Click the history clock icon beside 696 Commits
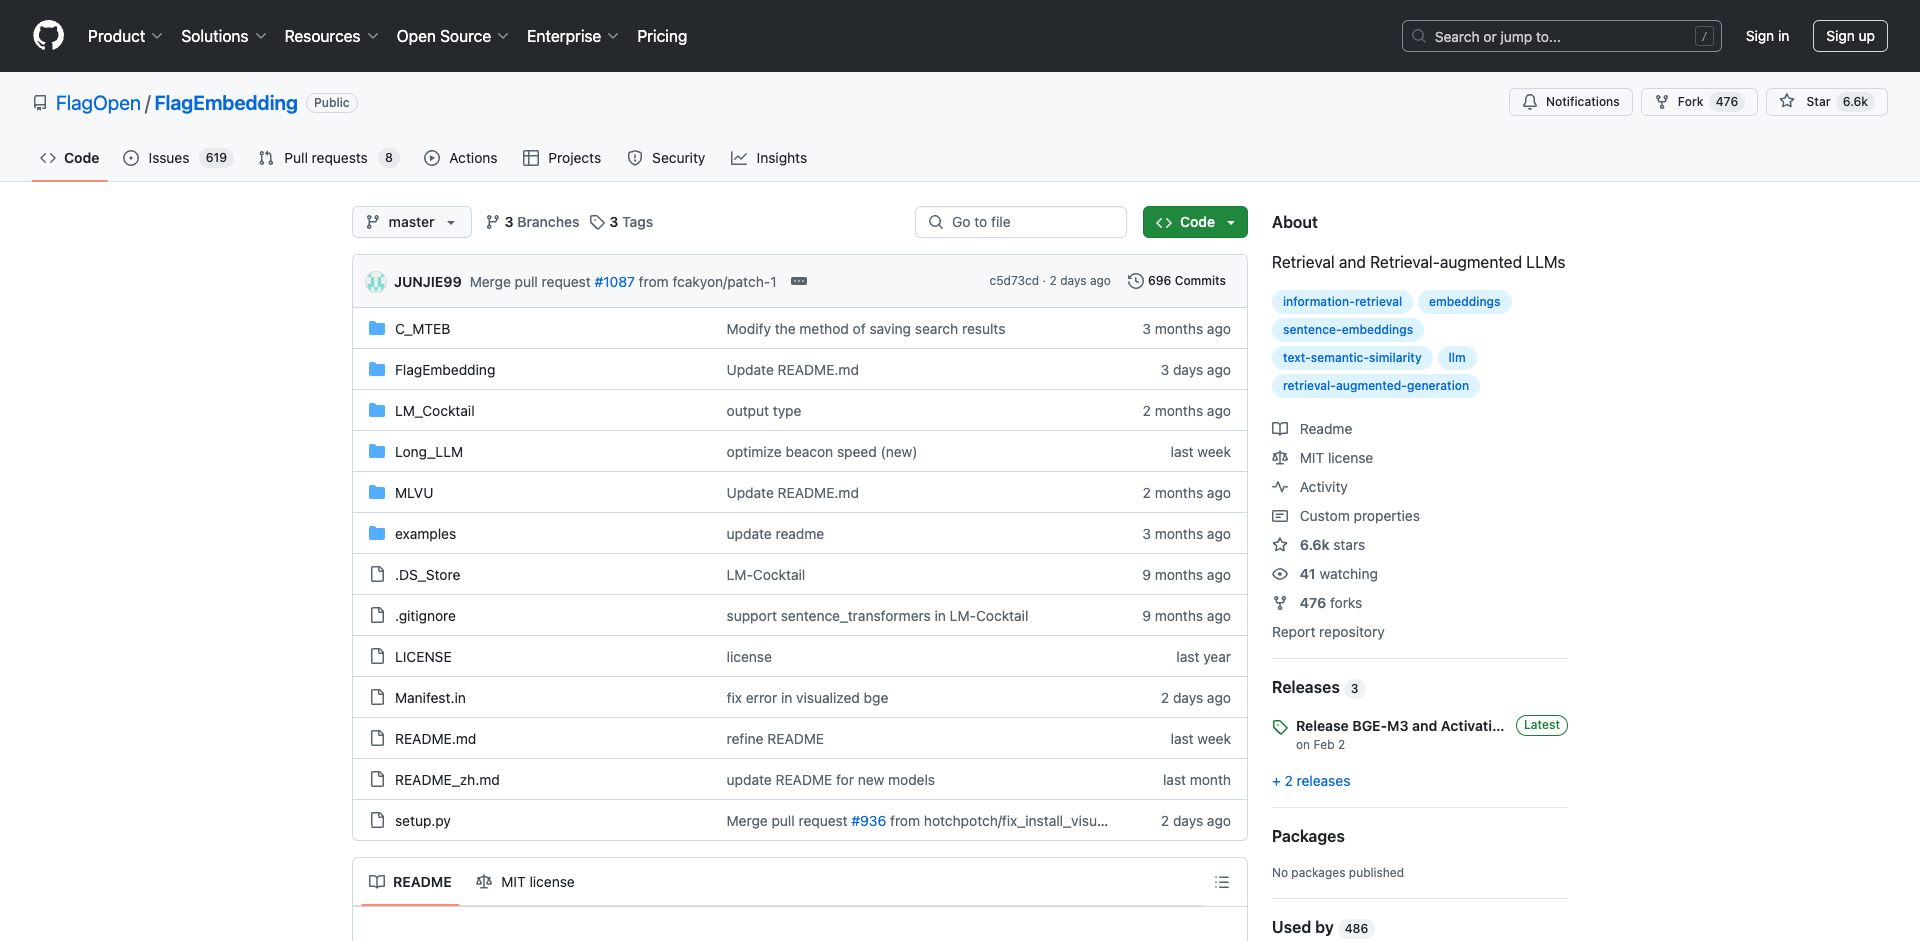This screenshot has width=1920, height=941. click(x=1135, y=281)
